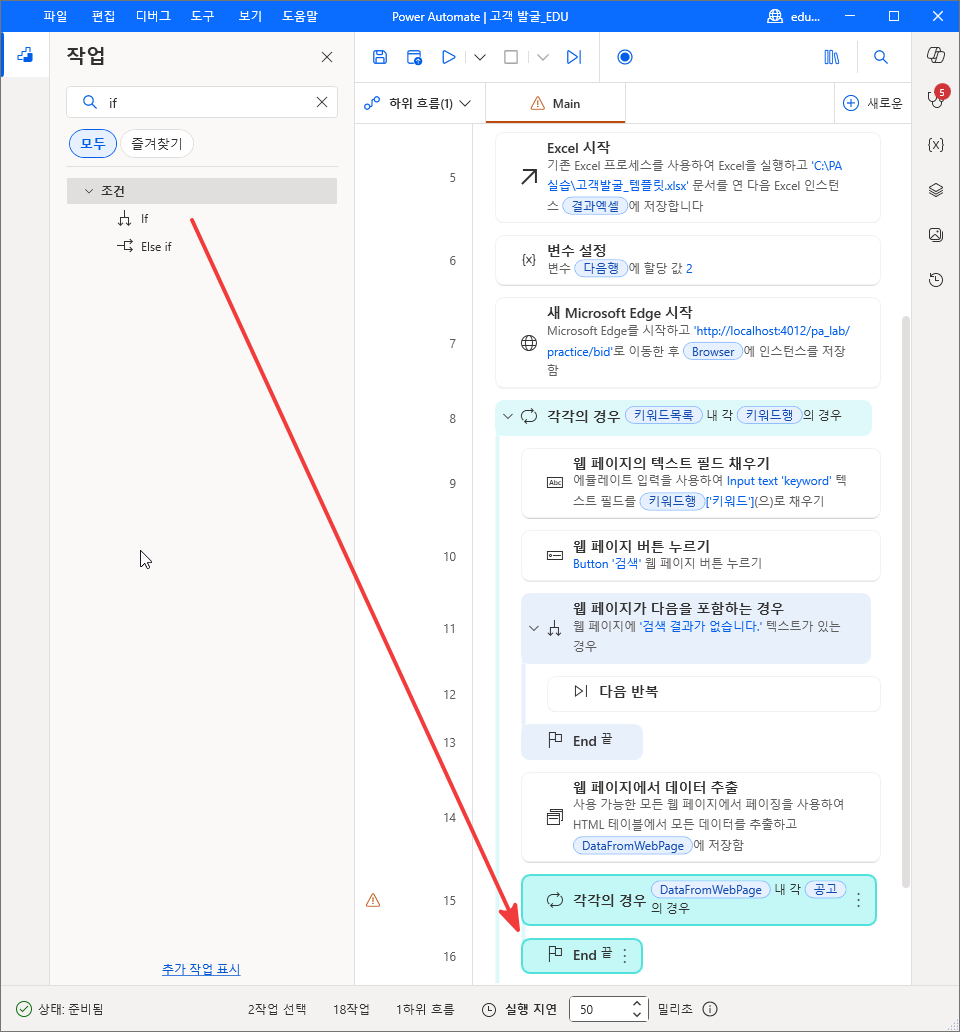Select the Actions pane icon in left rail
This screenshot has width=960, height=1032.
[25, 55]
